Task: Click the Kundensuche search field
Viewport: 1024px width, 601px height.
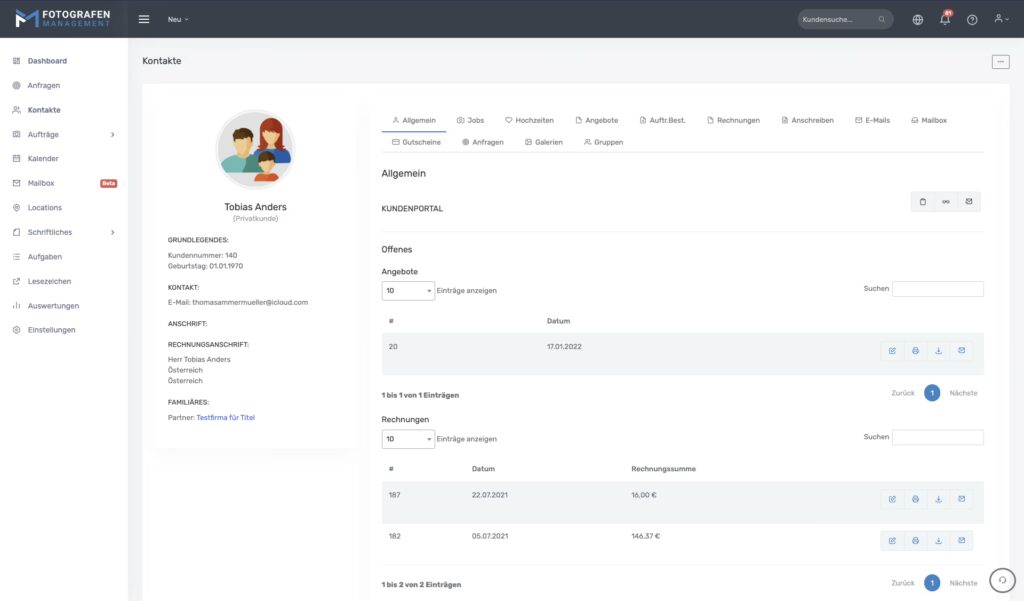Action: tap(838, 19)
